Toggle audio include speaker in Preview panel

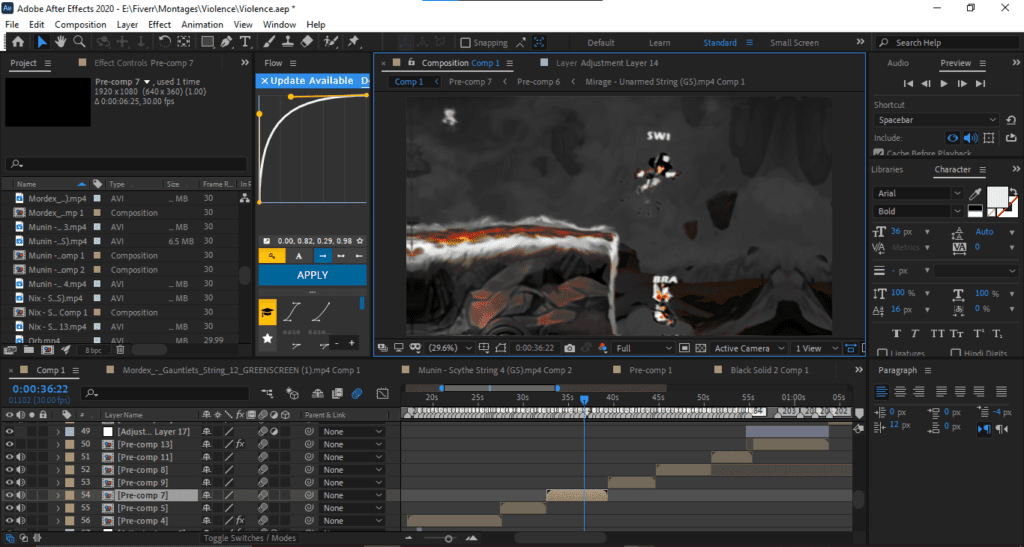970,138
